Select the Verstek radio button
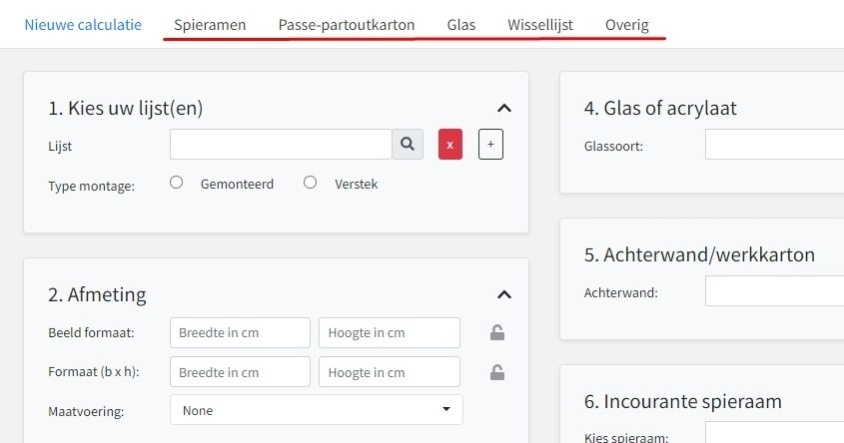The width and height of the screenshot is (844, 443). pyautogui.click(x=310, y=182)
